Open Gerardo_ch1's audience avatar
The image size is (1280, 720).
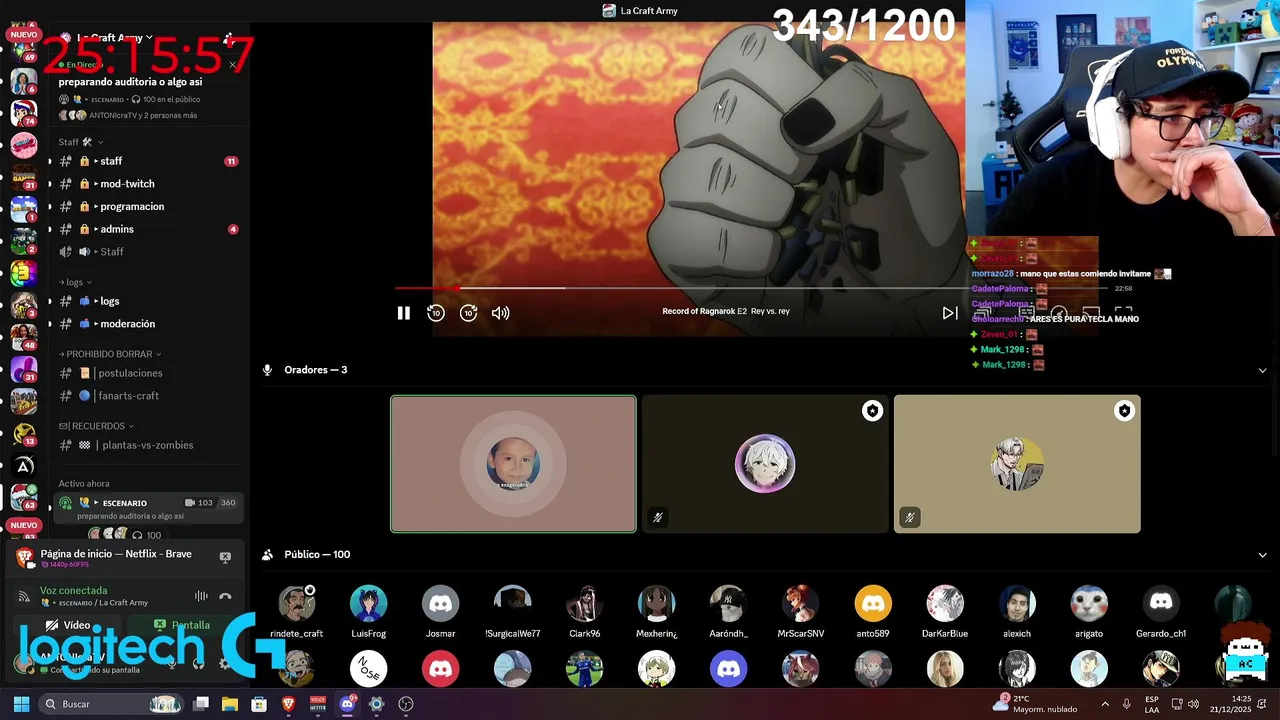1161,604
